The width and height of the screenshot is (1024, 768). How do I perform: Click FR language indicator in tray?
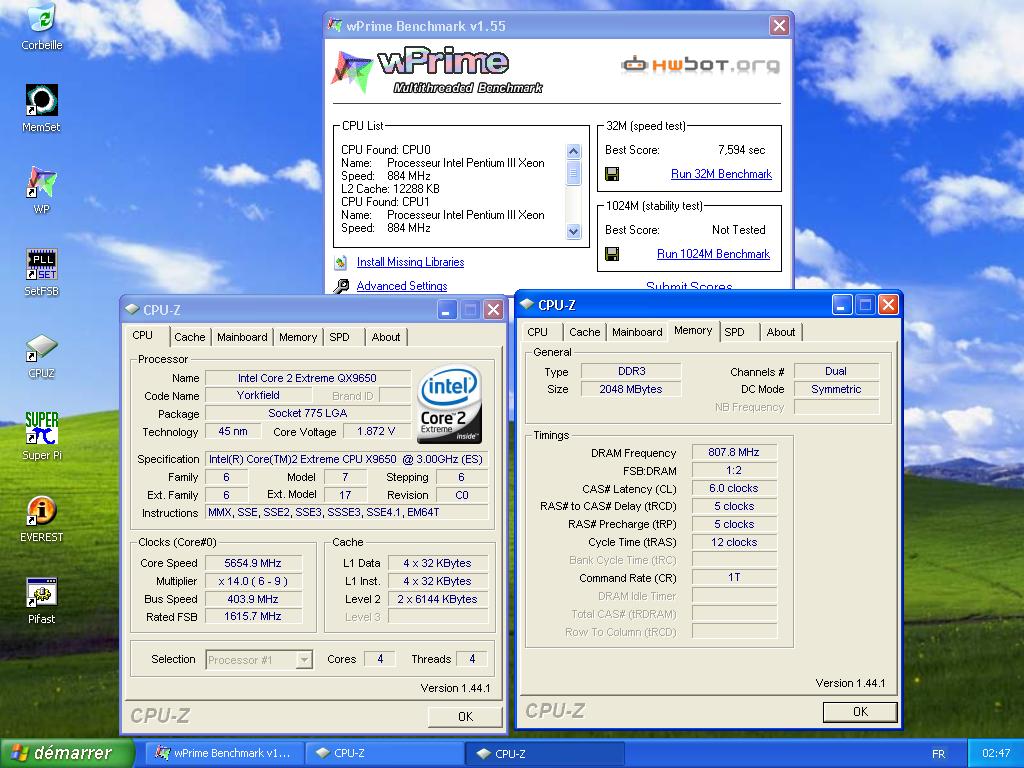pyautogui.click(x=938, y=754)
